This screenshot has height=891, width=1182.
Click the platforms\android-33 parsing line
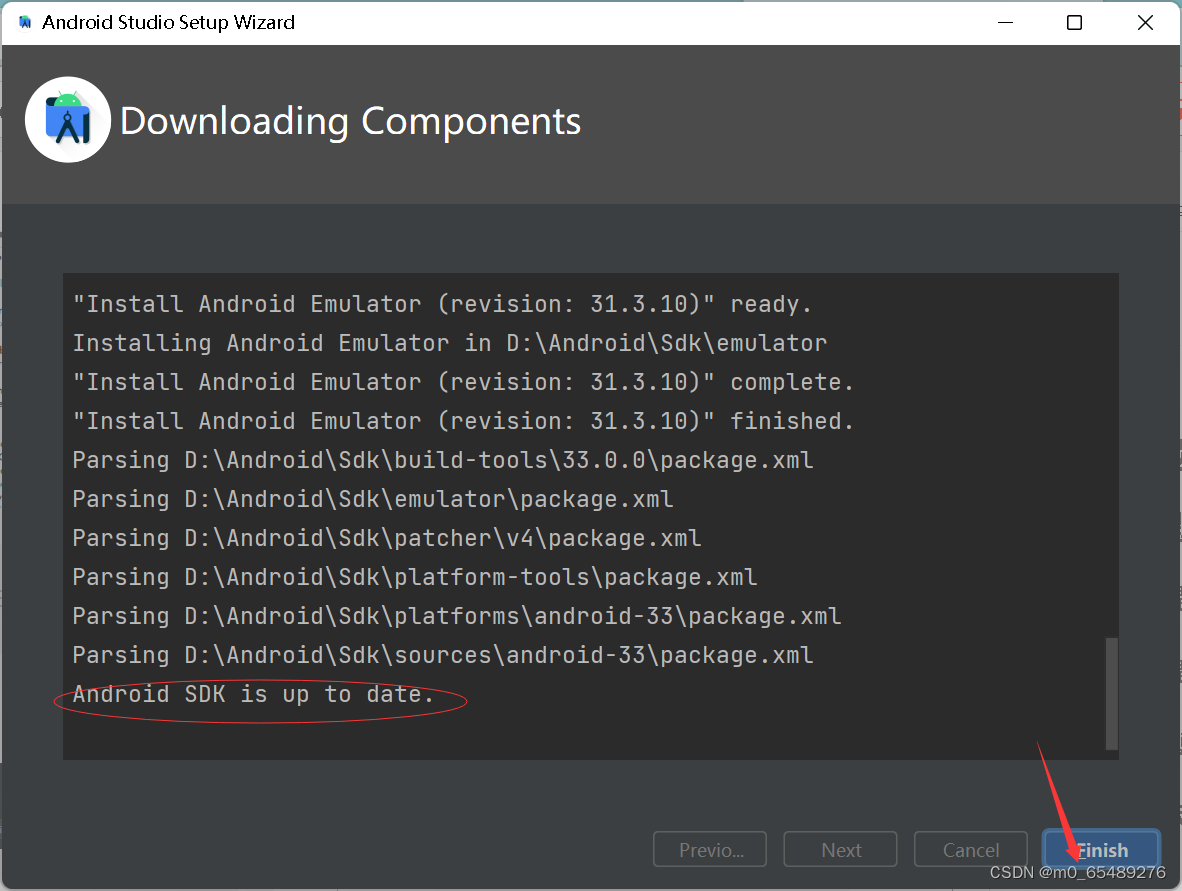pyautogui.click(x=457, y=617)
